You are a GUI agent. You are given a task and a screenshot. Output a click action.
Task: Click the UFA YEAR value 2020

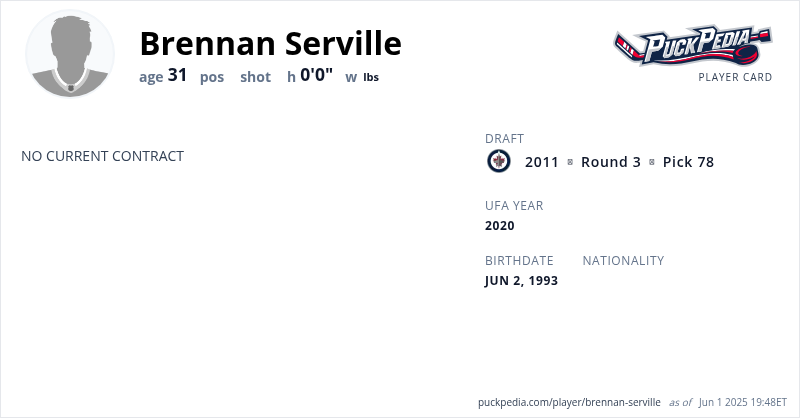click(x=499, y=226)
